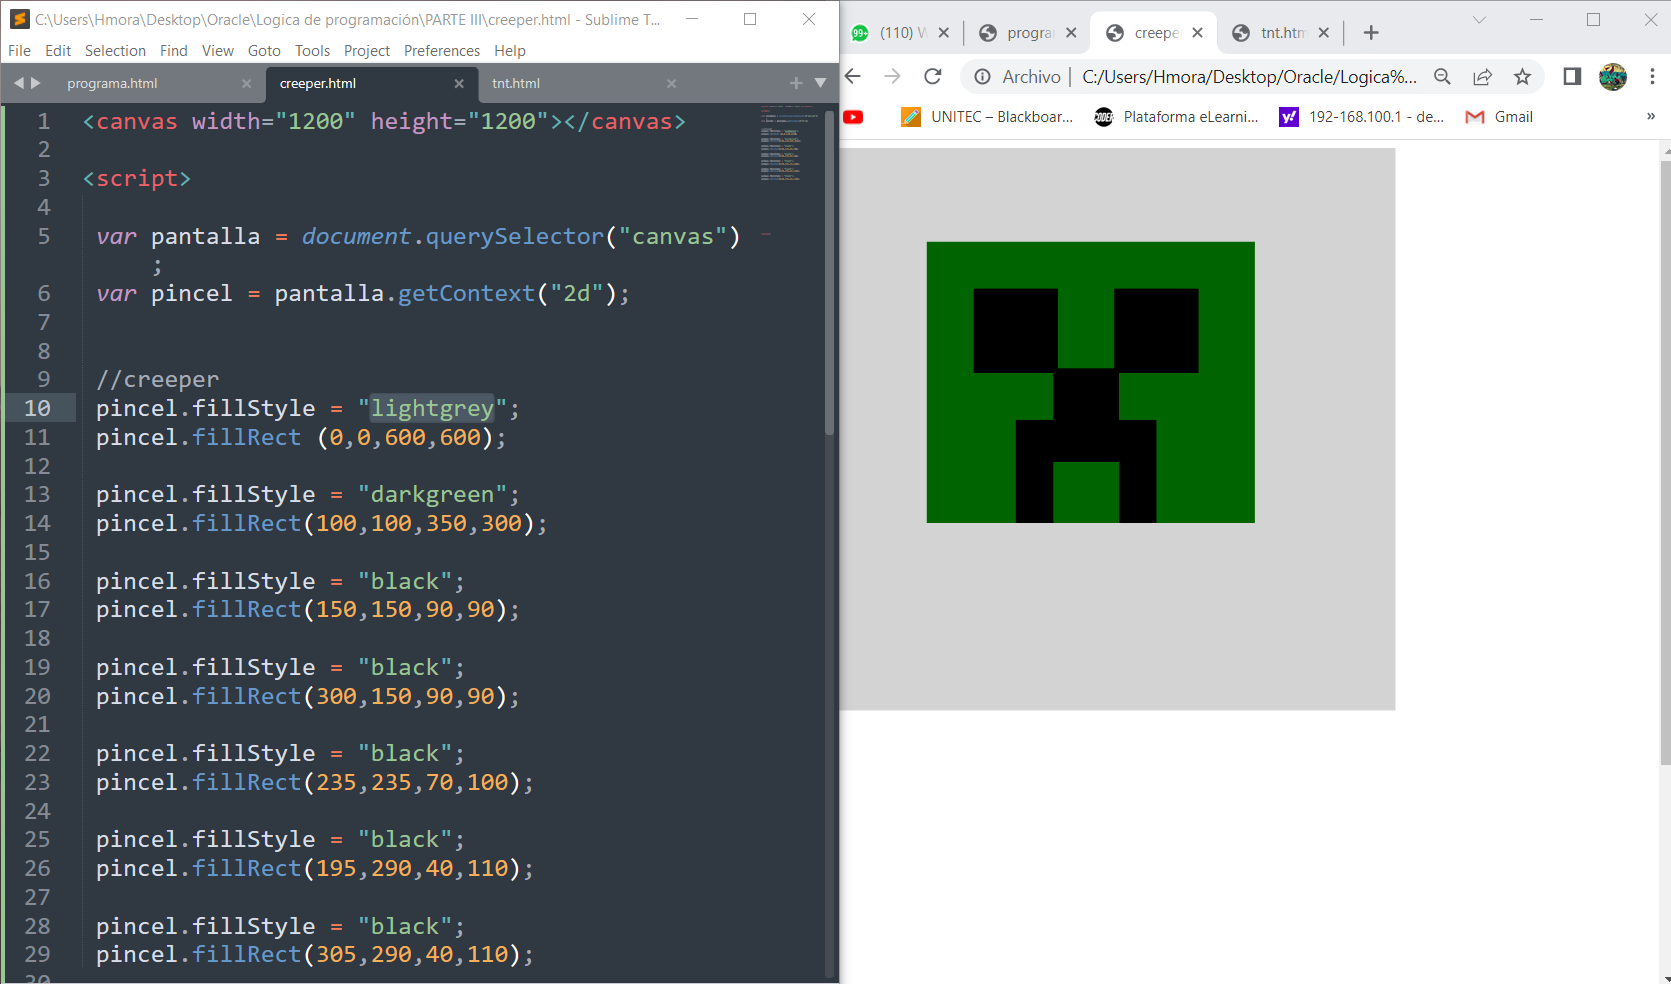Image resolution: width=1671 pixels, height=984 pixels.
Task: Close the creeper.html editor tab
Action: (459, 84)
